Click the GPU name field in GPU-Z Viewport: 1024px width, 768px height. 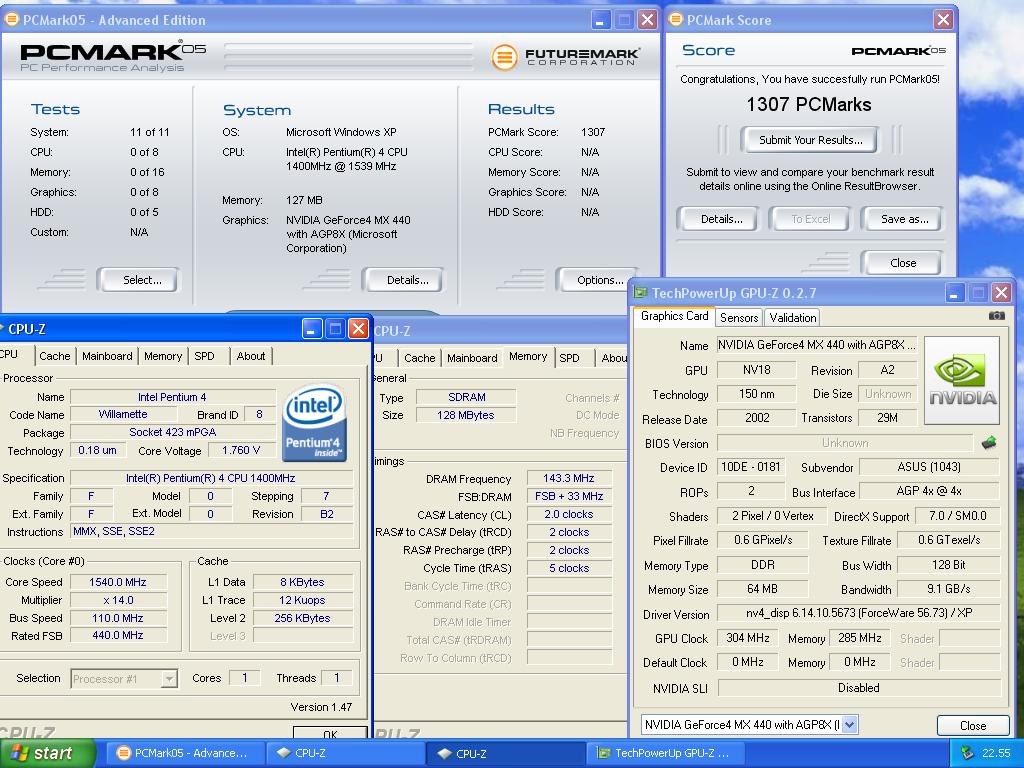[816, 345]
